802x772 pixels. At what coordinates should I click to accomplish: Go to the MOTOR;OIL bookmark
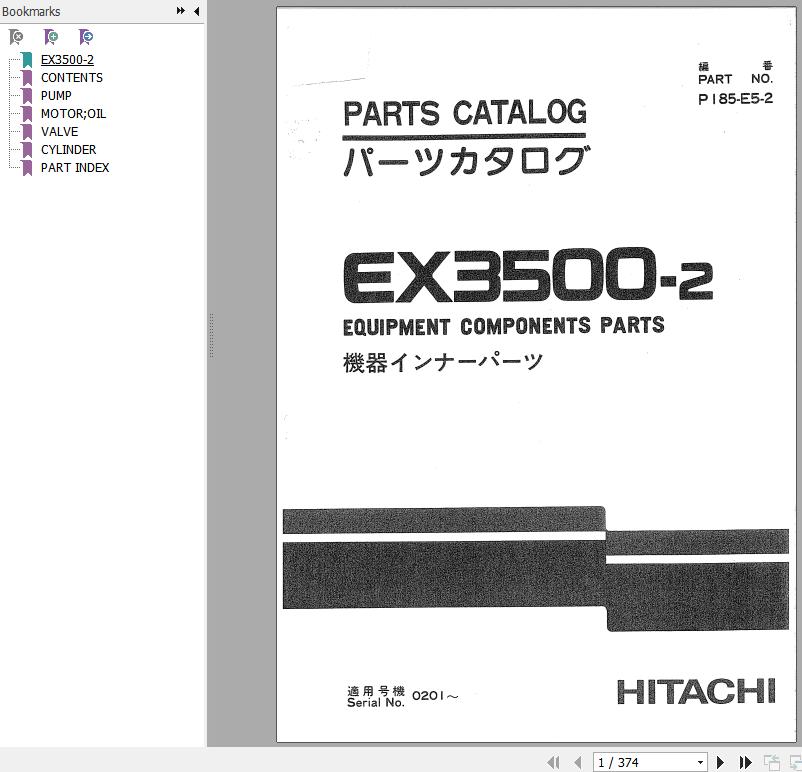pyautogui.click(x=73, y=114)
